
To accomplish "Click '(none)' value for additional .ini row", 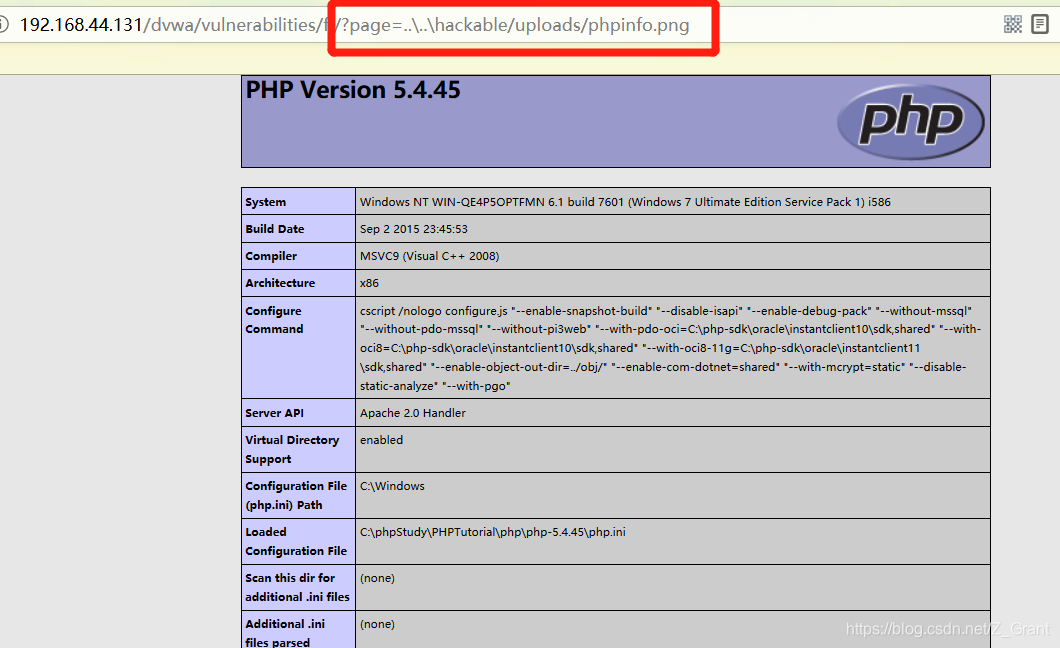I will [x=377, y=624].
